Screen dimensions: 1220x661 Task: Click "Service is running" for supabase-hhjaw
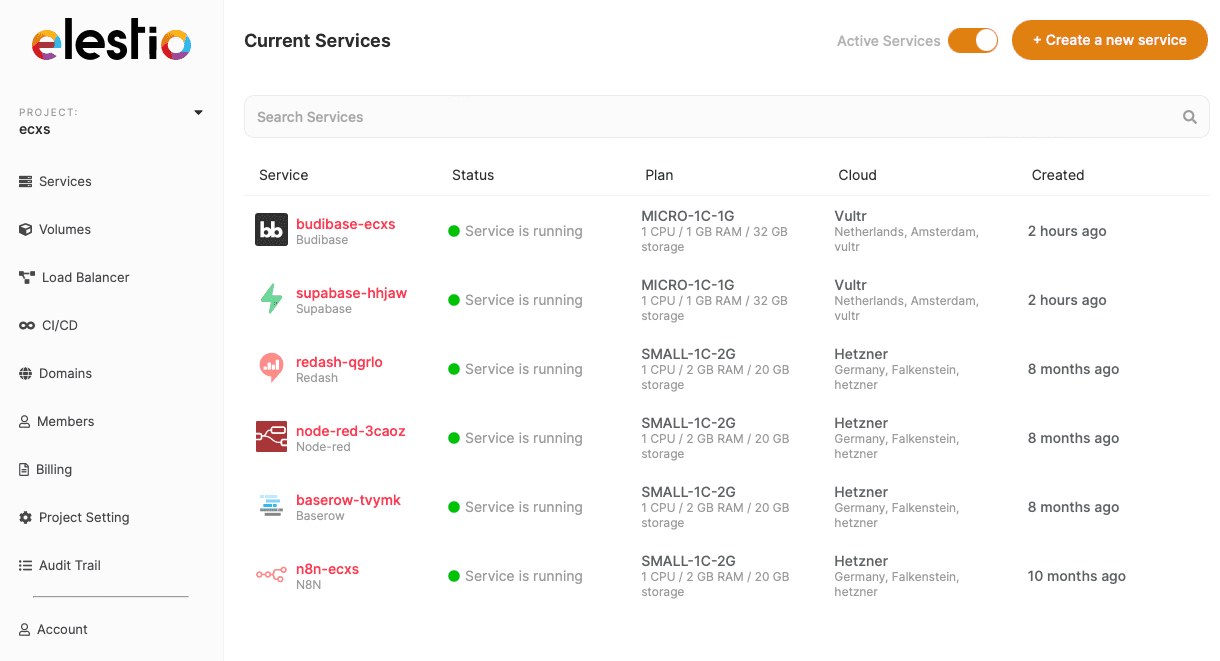pos(523,300)
